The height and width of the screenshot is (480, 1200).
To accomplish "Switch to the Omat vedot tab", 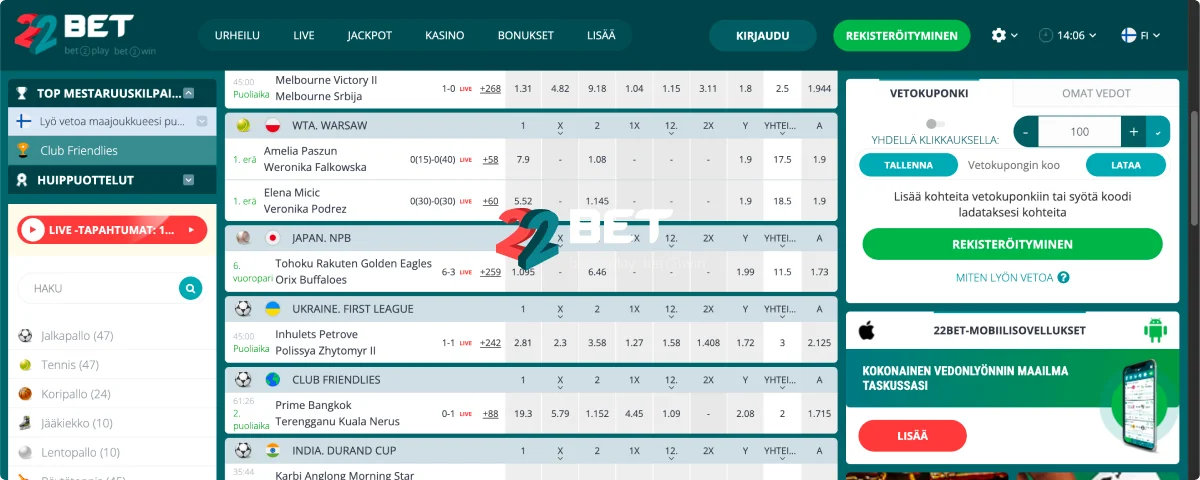I will (1096, 93).
